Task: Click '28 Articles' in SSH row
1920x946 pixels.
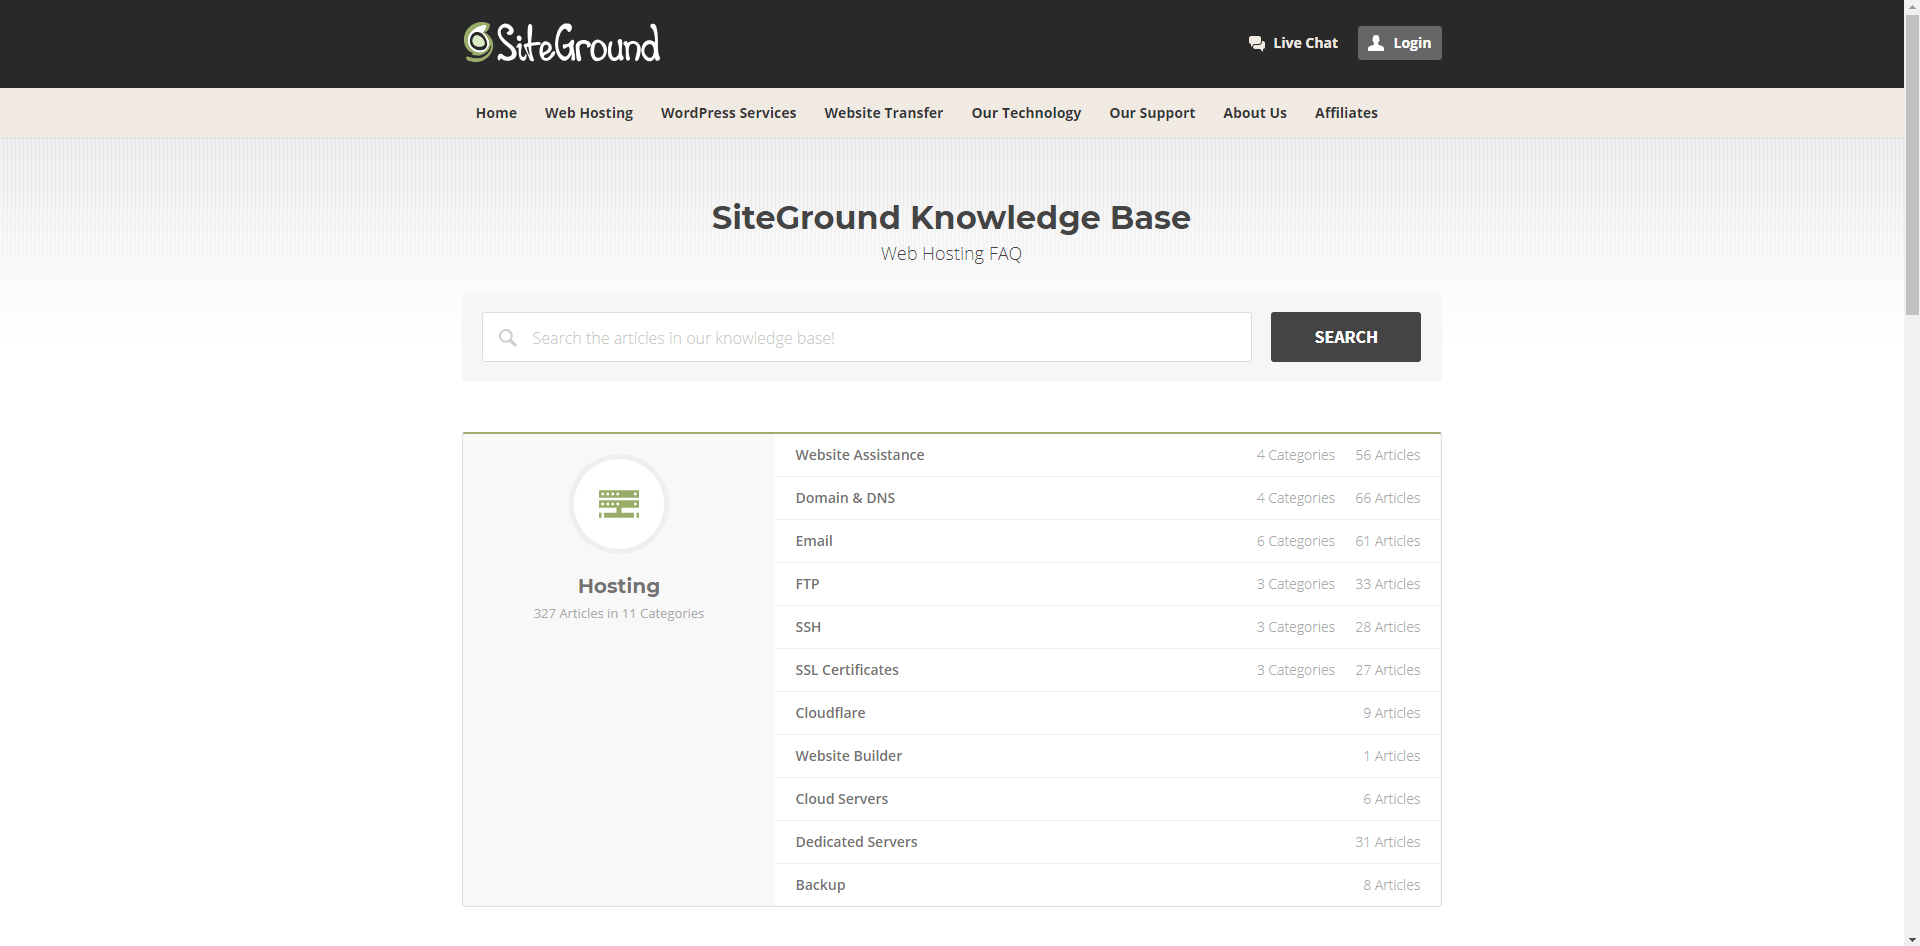Action: [1388, 627]
